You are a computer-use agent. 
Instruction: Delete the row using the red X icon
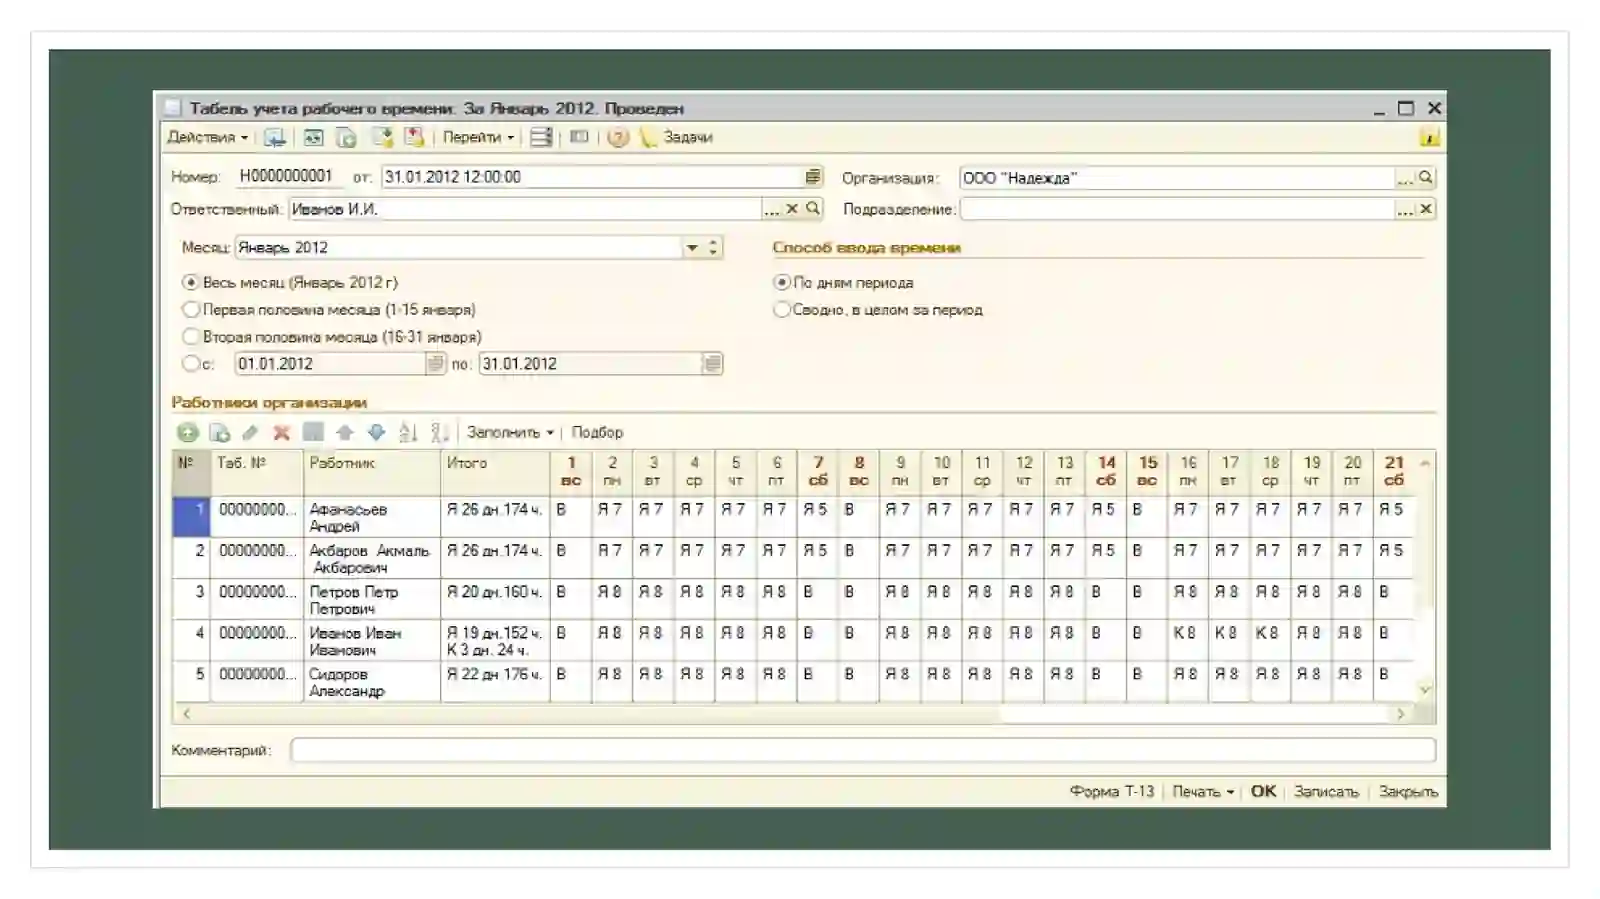tap(282, 432)
